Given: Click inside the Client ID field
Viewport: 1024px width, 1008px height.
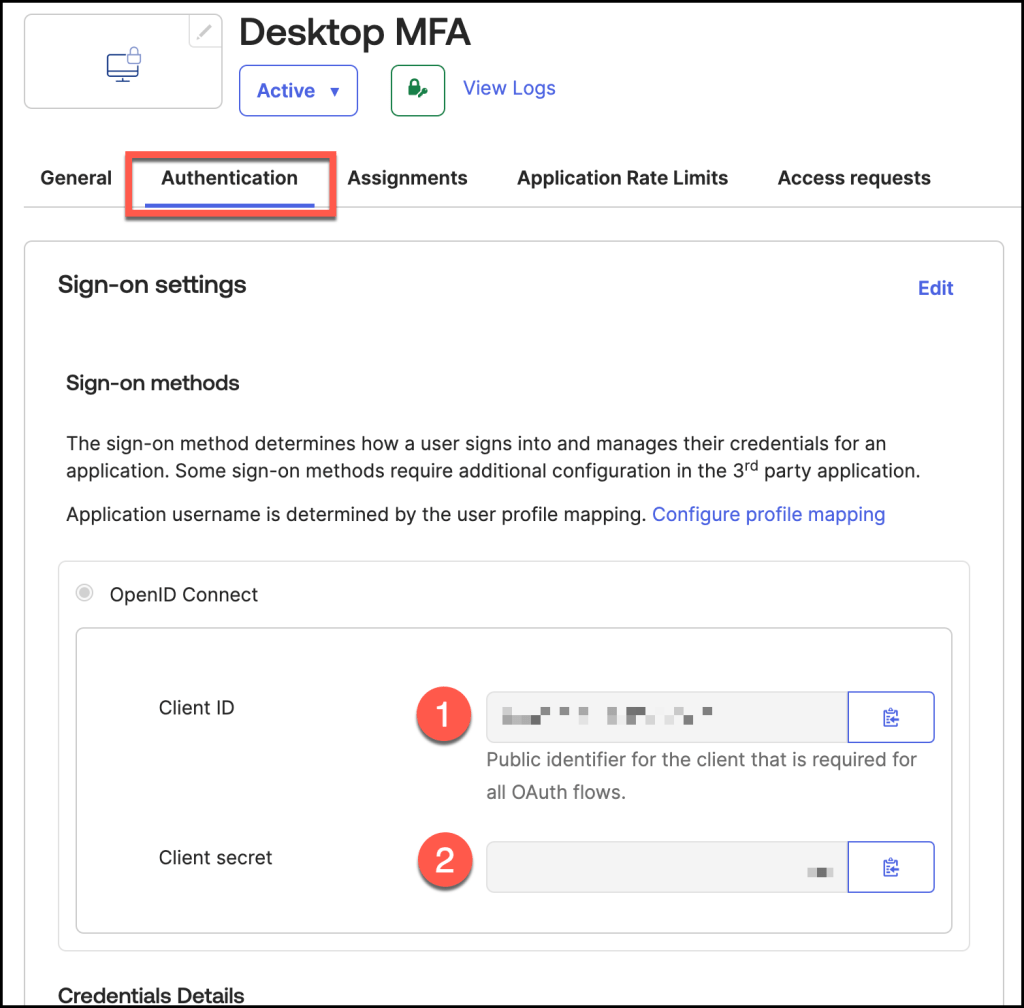Looking at the screenshot, I should pyautogui.click(x=666, y=717).
